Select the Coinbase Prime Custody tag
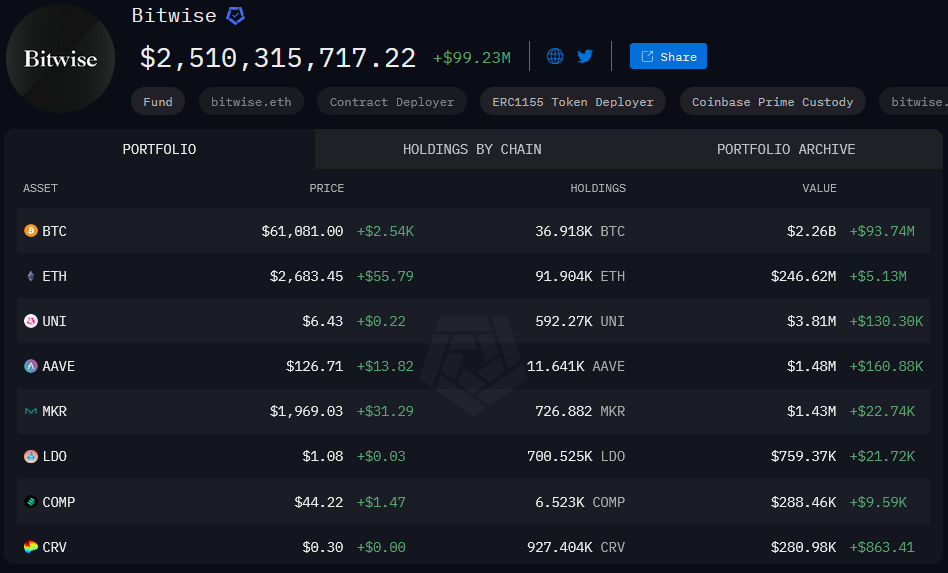This screenshot has width=948, height=573. coord(772,102)
